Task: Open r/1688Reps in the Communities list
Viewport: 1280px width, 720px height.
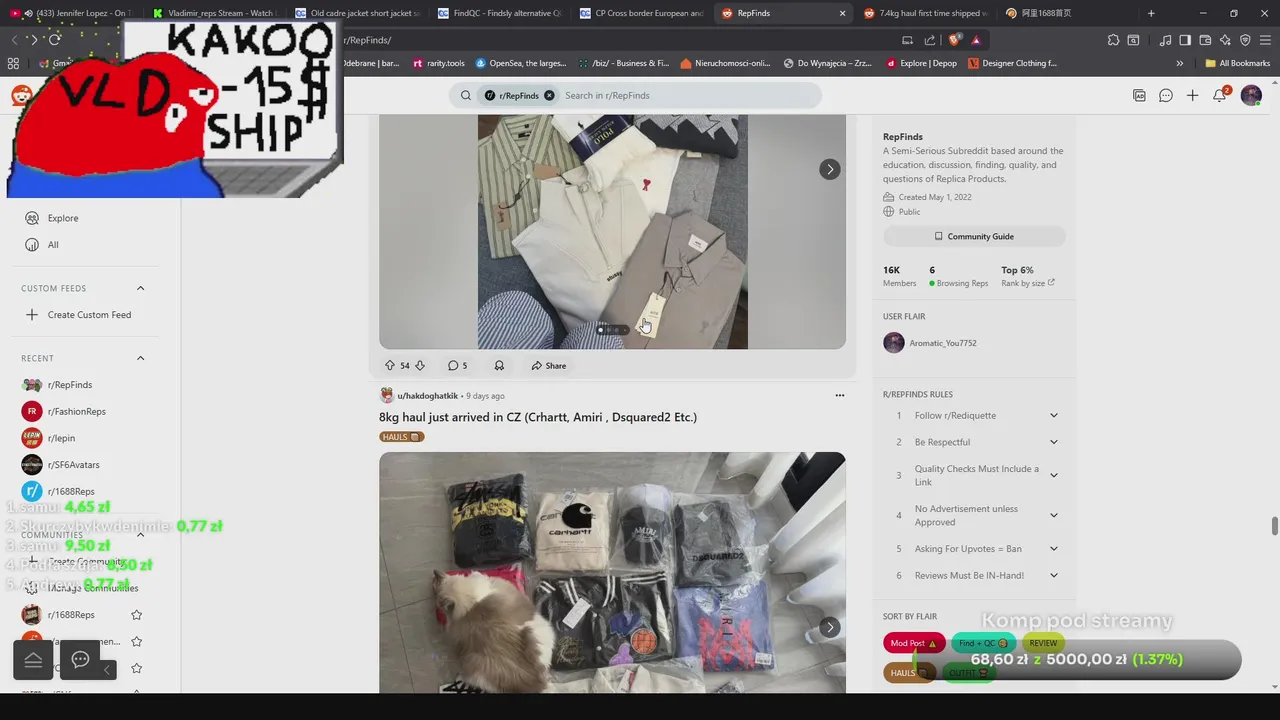Action: click(72, 615)
